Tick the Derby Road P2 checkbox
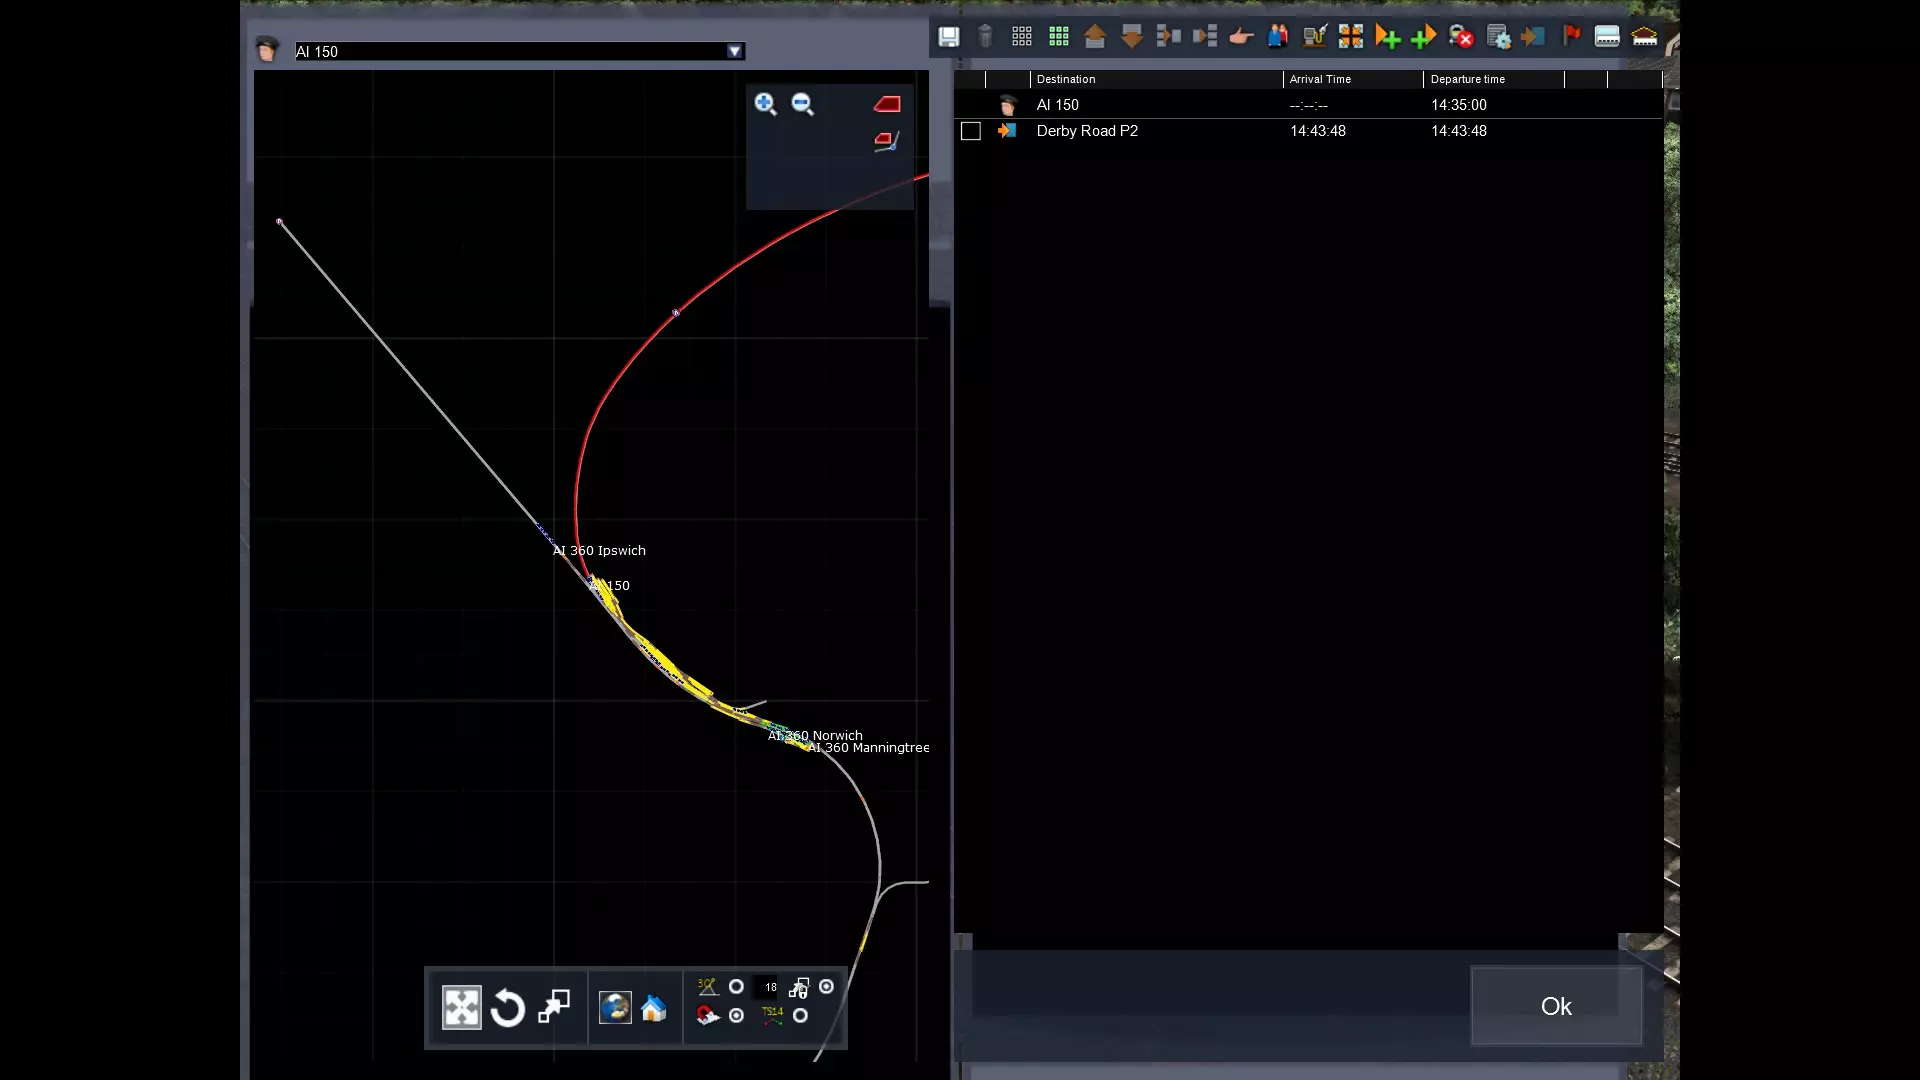Image resolution: width=1920 pixels, height=1080 pixels. pyautogui.click(x=970, y=131)
